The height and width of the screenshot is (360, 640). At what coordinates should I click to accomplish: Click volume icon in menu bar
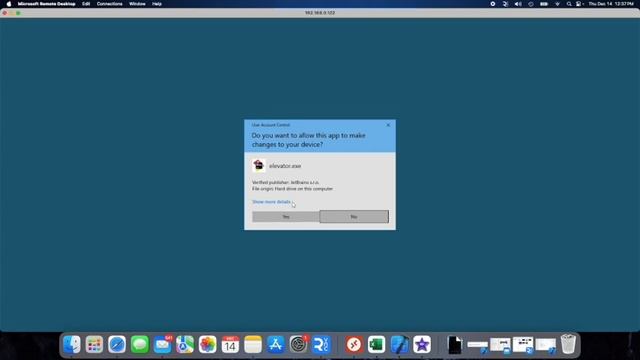click(518, 4)
